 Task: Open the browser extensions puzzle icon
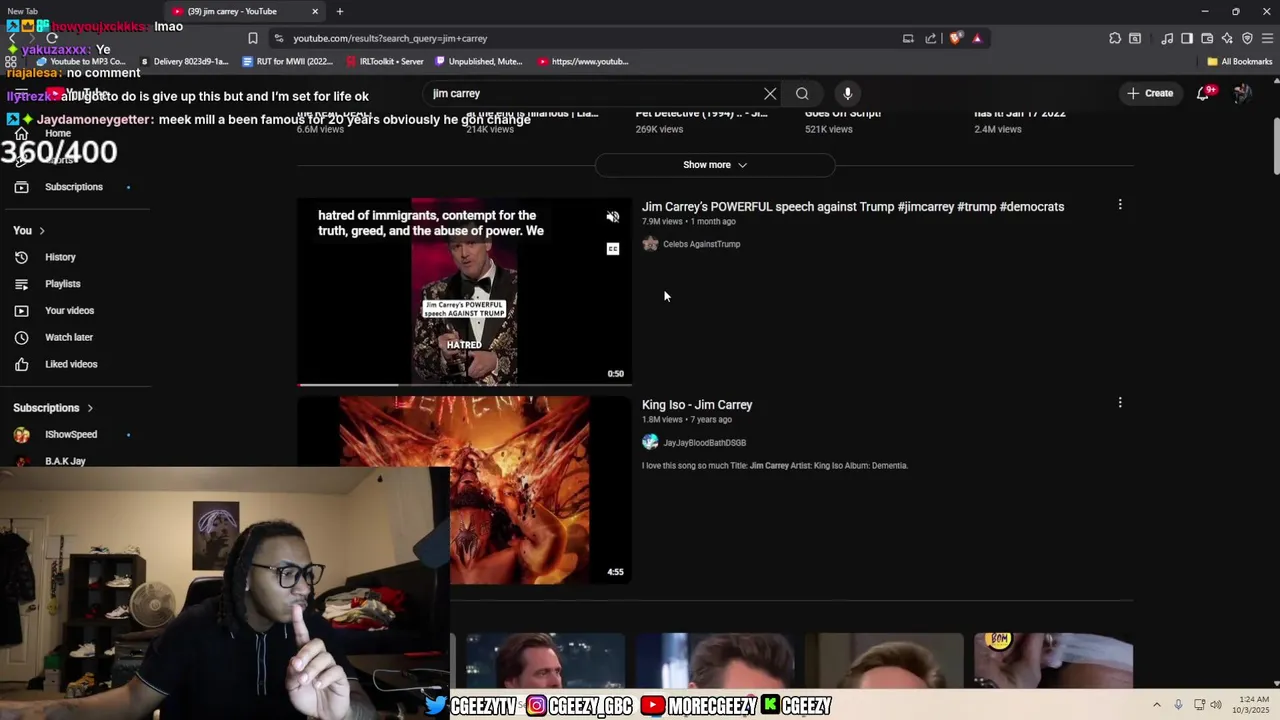pyautogui.click(x=1115, y=38)
